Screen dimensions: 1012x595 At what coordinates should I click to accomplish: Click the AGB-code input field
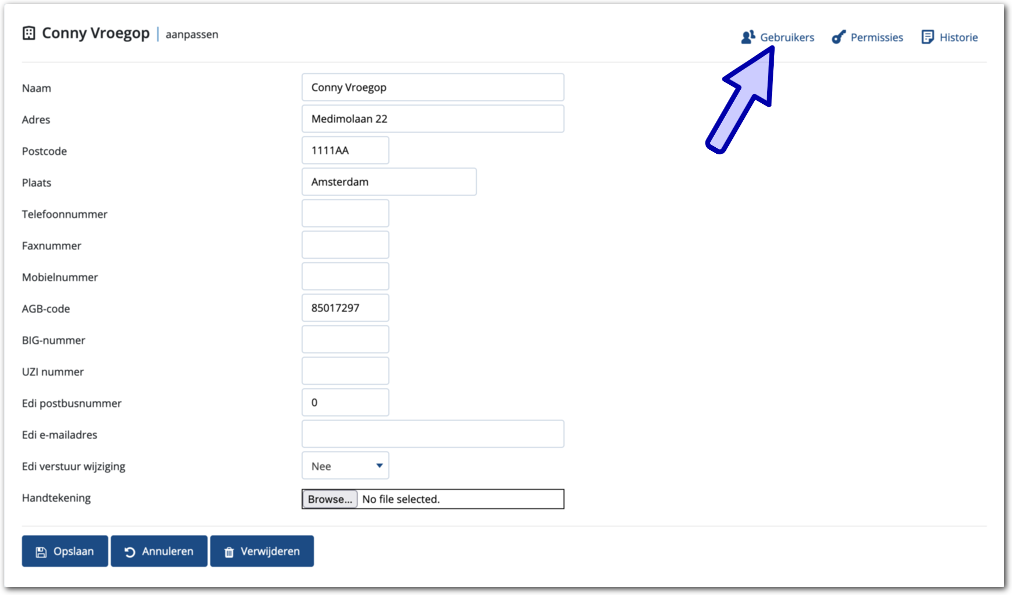tap(345, 308)
